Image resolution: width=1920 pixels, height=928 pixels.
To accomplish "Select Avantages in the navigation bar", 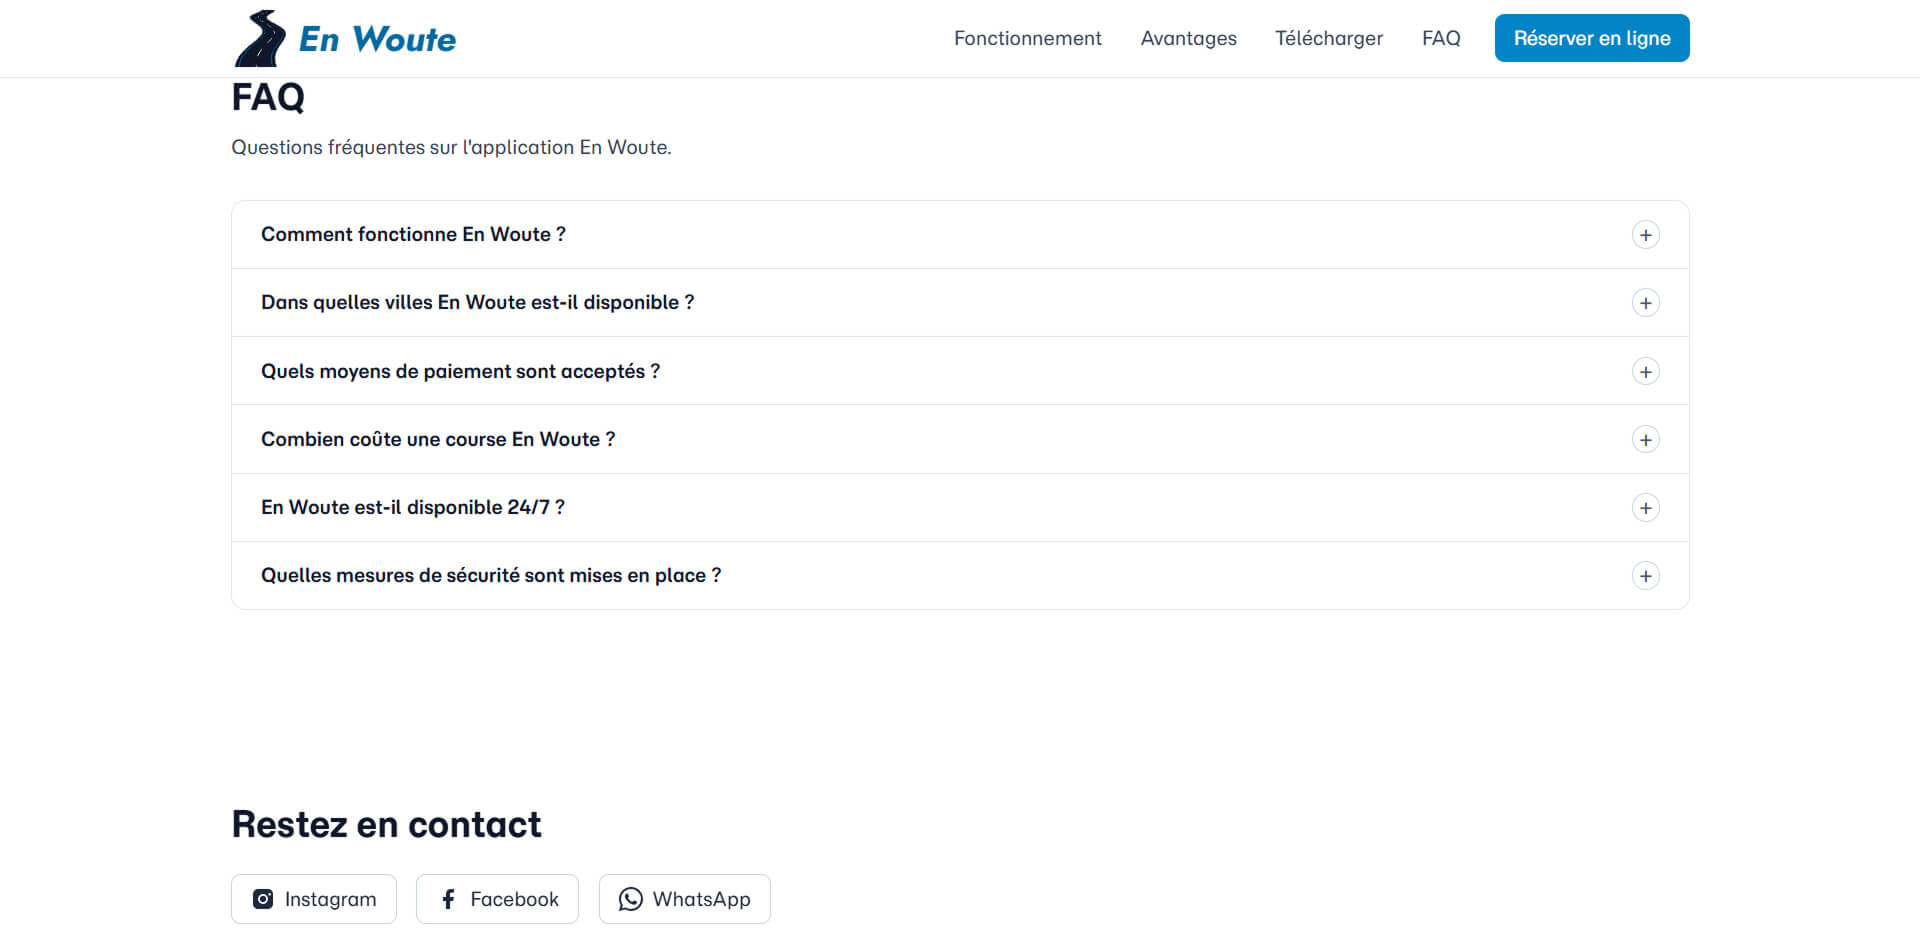I will (1188, 38).
